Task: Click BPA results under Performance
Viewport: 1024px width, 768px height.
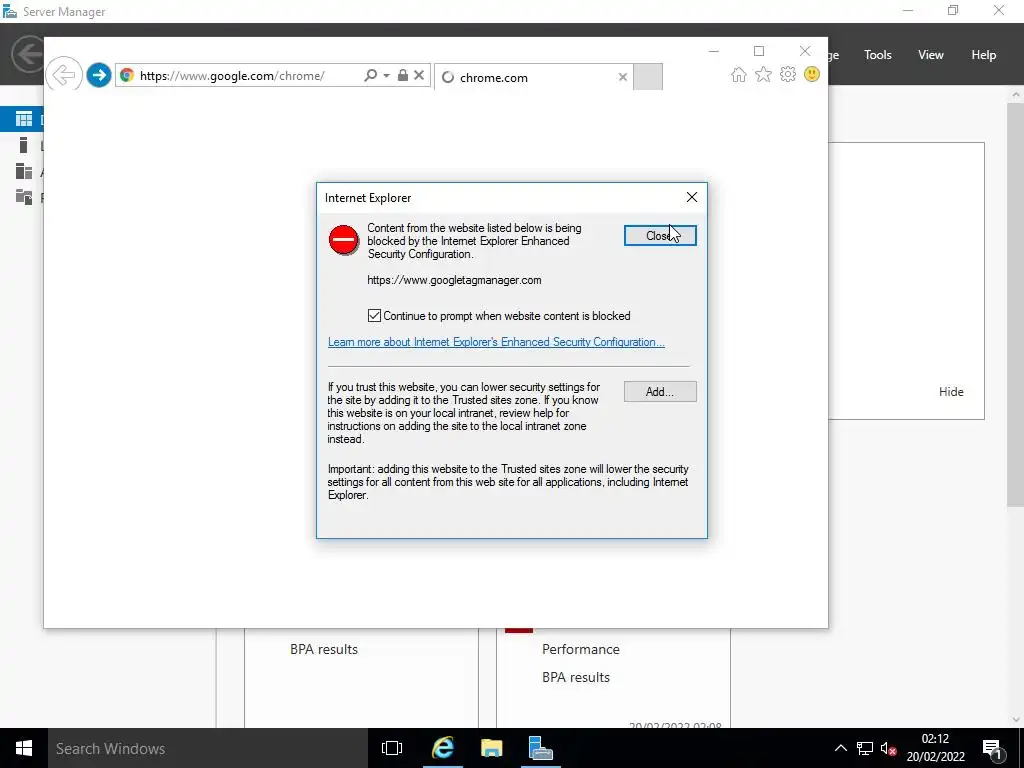Action: [576, 677]
